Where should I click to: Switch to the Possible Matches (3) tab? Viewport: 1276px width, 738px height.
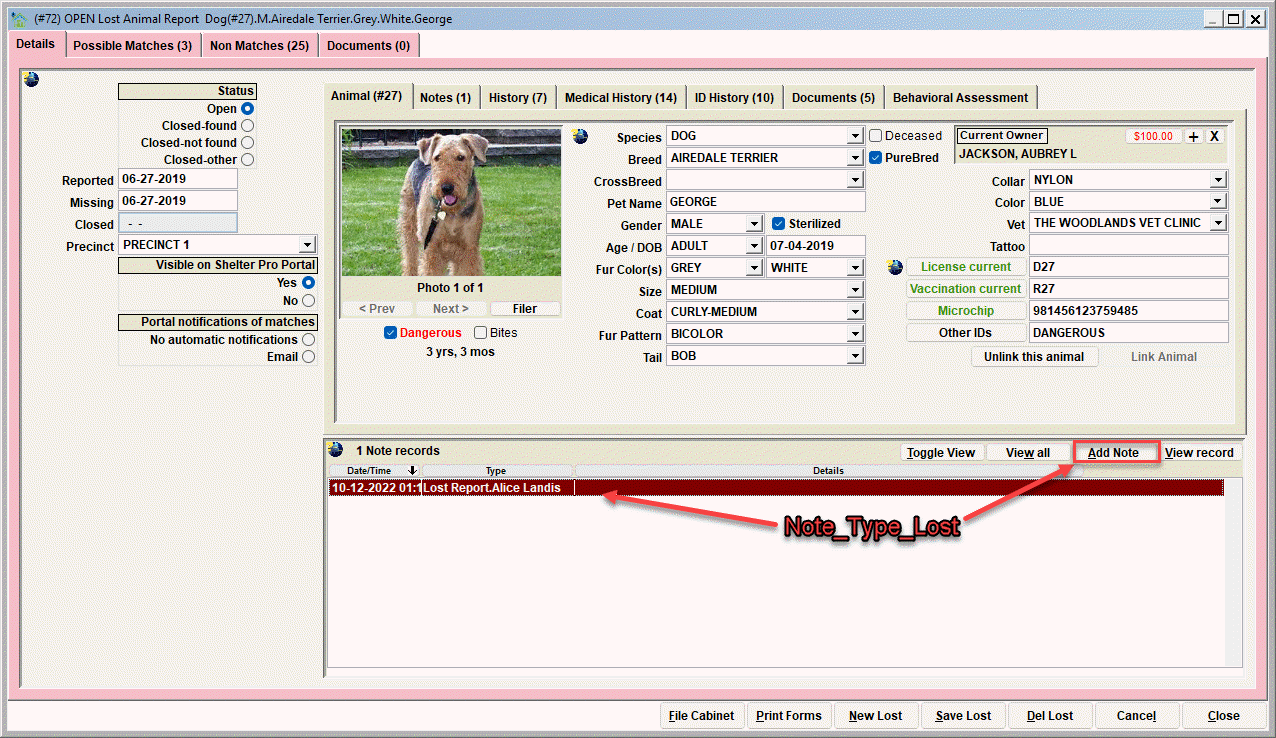[133, 45]
